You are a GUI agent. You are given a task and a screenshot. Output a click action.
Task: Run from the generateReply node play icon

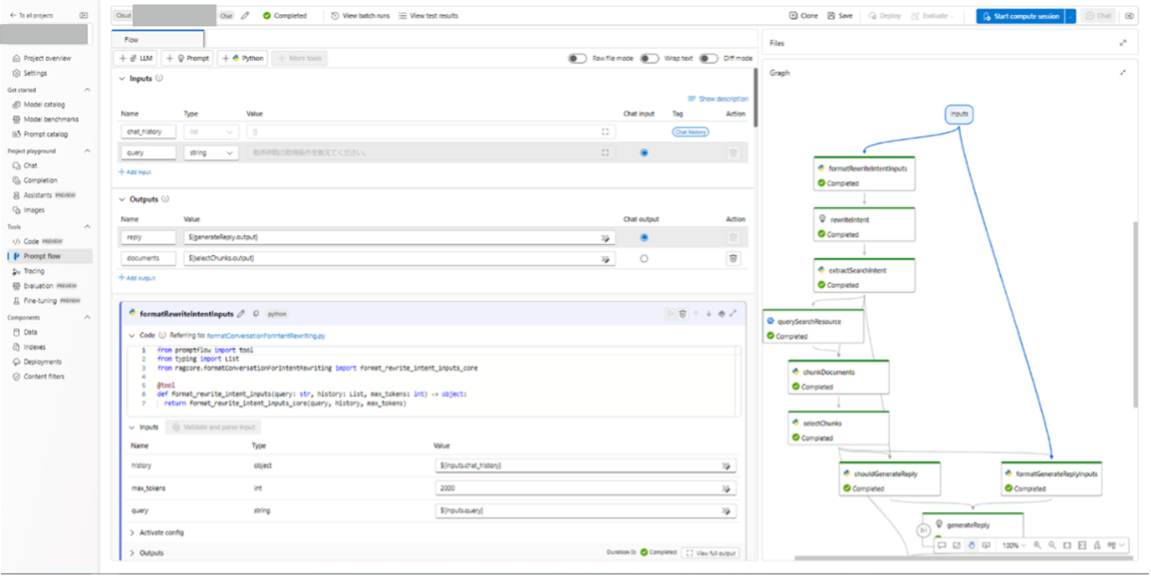click(923, 531)
